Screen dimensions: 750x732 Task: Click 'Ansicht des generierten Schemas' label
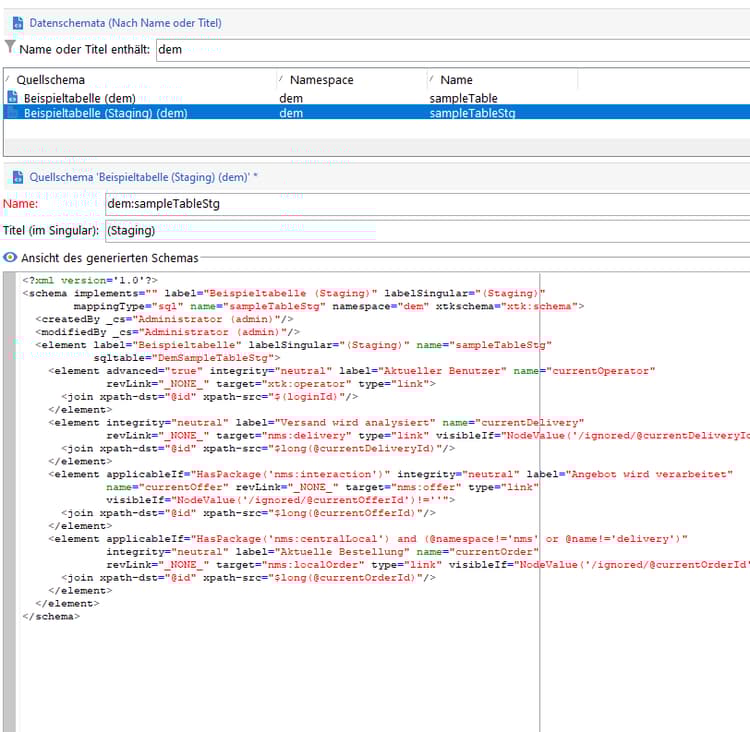click(x=110, y=257)
